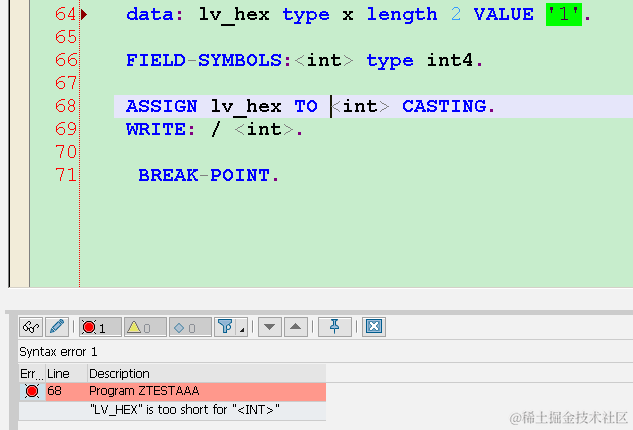The width and height of the screenshot is (633, 430).
Task: Click the FIELD-SYMBOLS keyword on line 66
Action: point(203,61)
